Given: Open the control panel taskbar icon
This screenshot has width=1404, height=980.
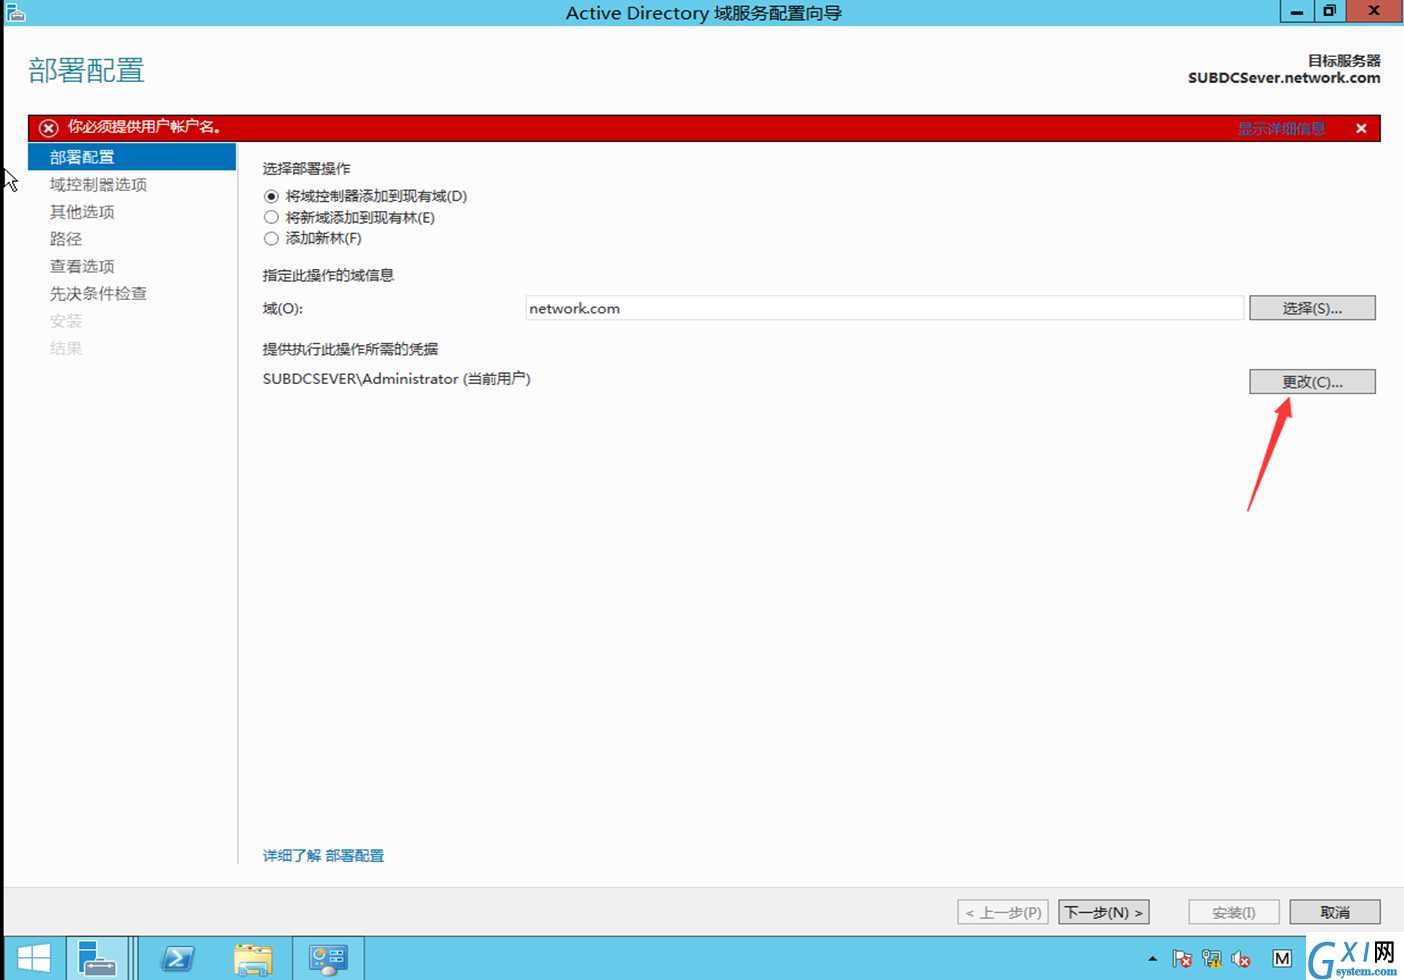Looking at the screenshot, I should pyautogui.click(x=328, y=959).
